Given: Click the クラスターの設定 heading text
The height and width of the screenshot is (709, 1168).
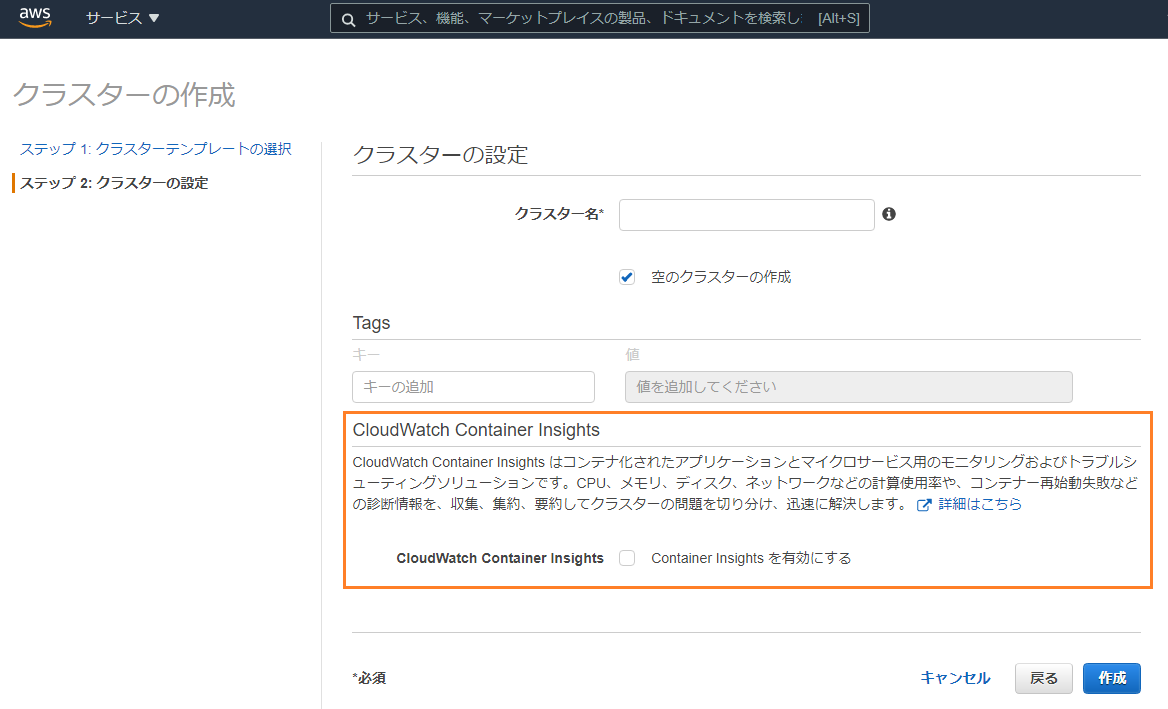Looking at the screenshot, I should [440, 155].
